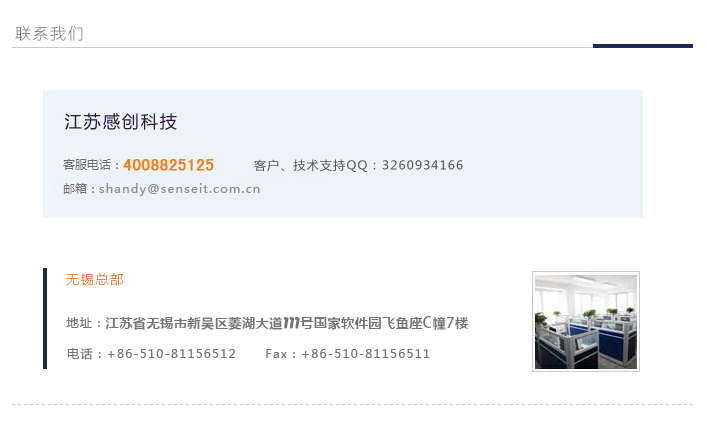Click the Wuxi headquarters address text
Viewport: 708px width, 431px height.
click(287, 323)
